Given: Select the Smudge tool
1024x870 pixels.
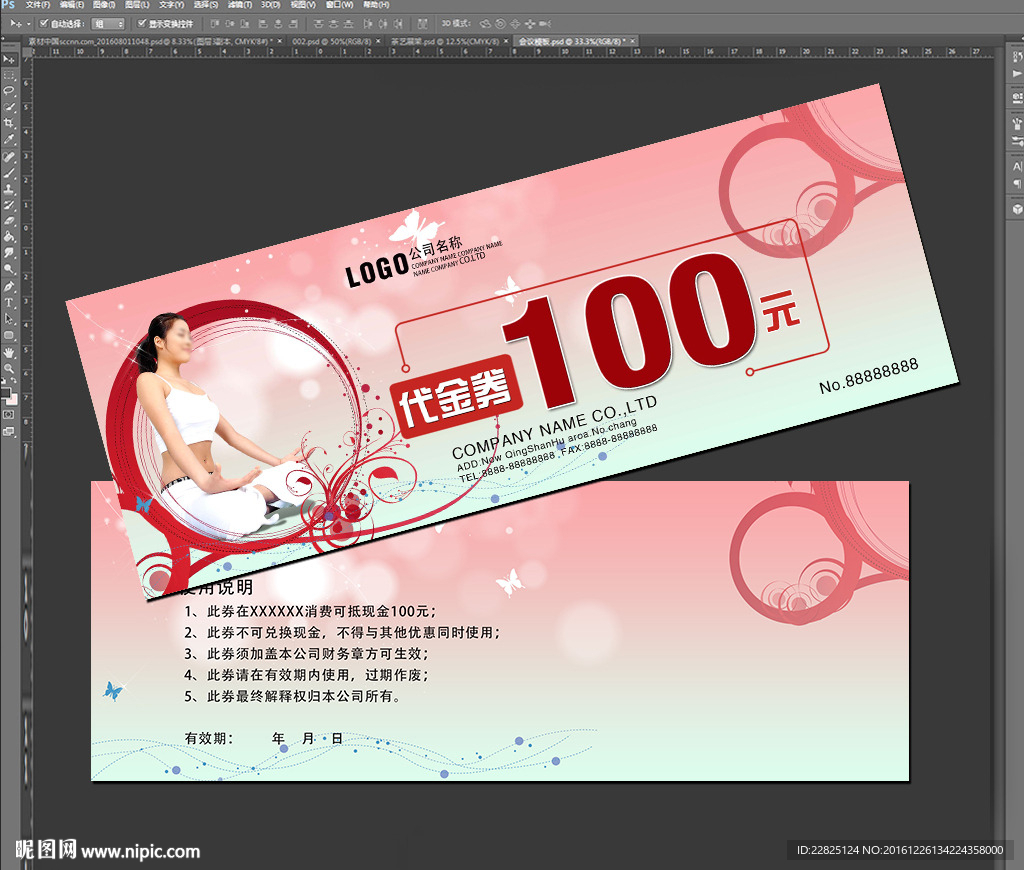Looking at the screenshot, I should (9, 253).
